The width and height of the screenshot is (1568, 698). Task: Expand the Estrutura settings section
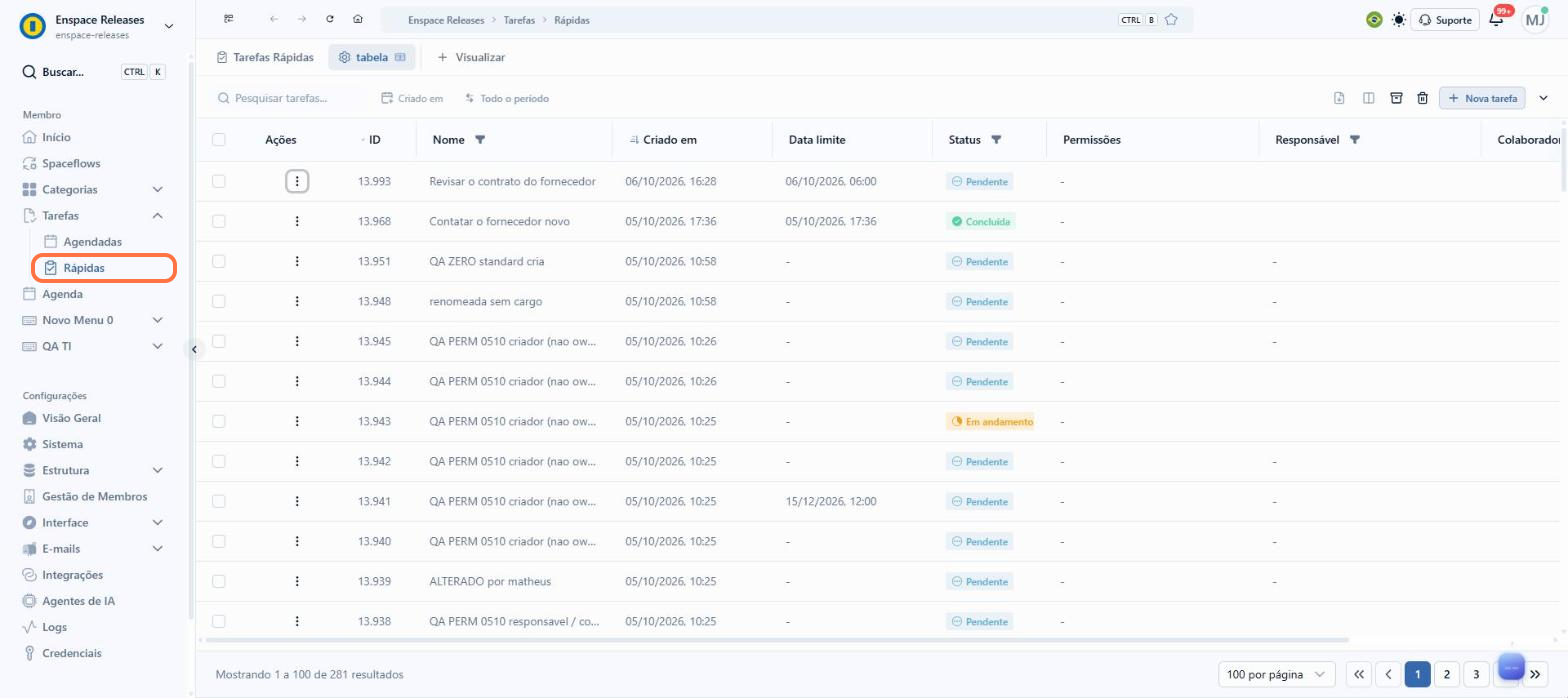coord(157,470)
